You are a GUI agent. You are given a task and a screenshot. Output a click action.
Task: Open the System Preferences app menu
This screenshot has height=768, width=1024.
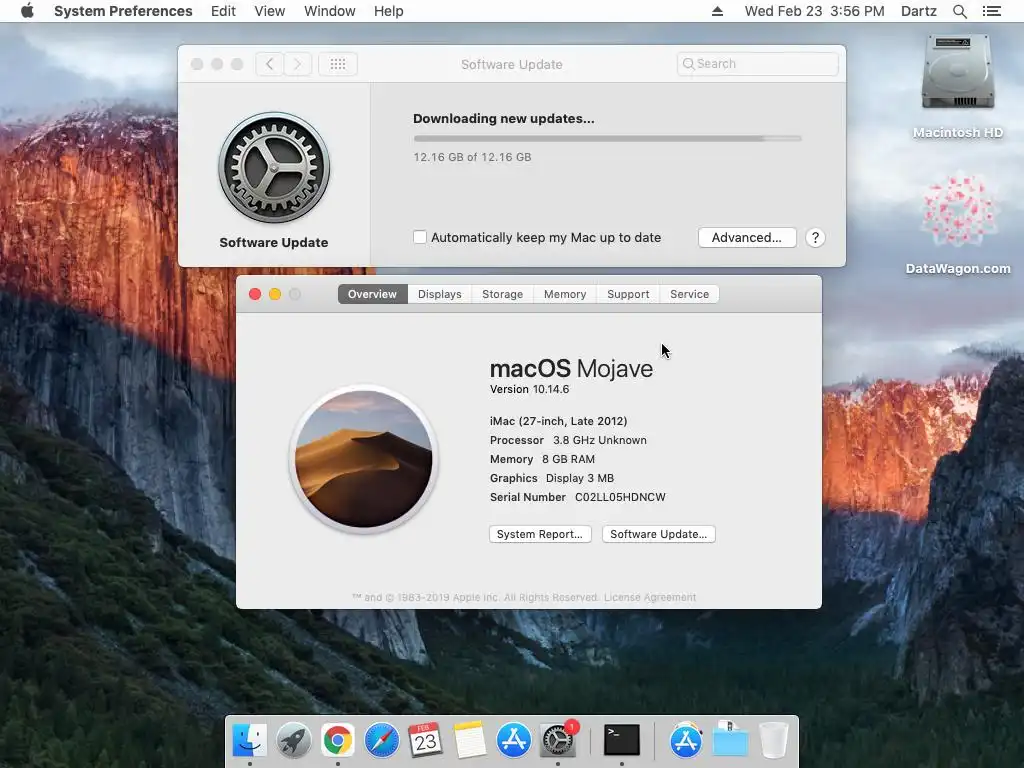coord(123,11)
